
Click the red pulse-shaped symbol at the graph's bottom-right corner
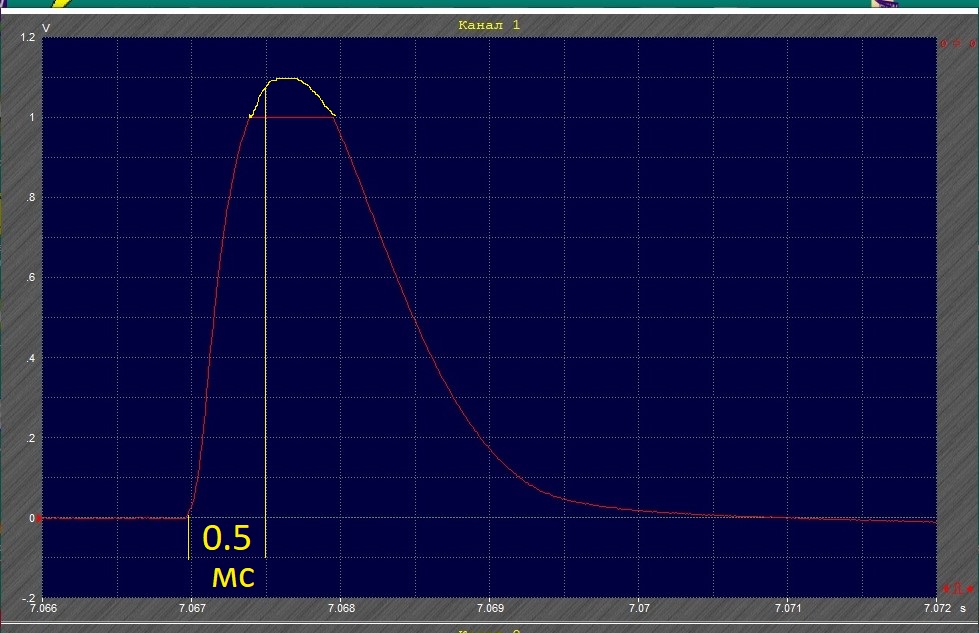(x=958, y=589)
